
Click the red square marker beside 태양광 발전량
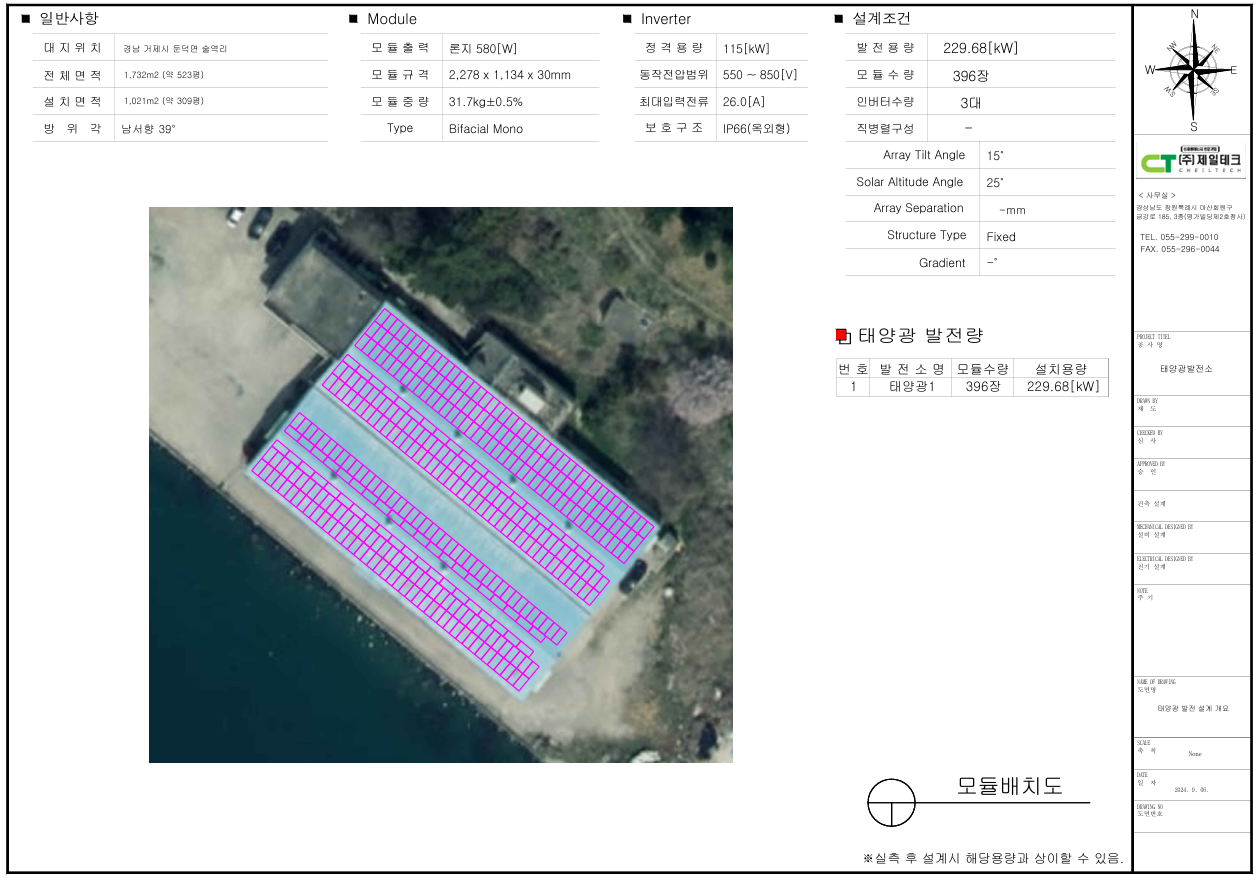841,336
